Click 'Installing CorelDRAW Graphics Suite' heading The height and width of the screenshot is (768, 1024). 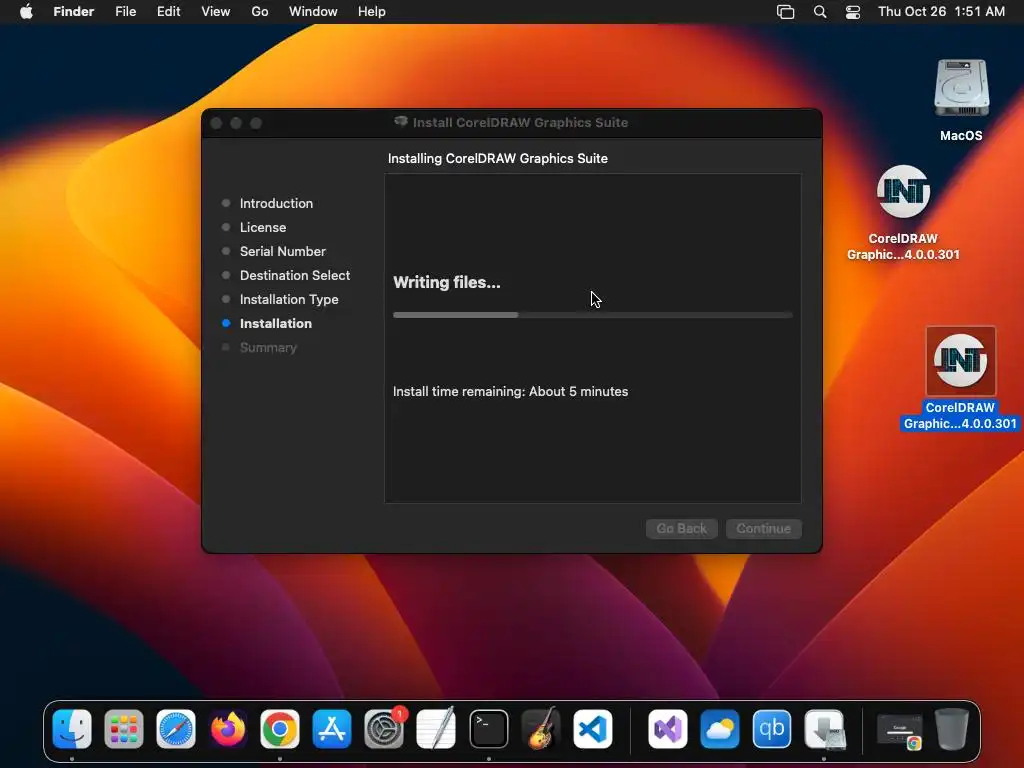click(x=498, y=159)
